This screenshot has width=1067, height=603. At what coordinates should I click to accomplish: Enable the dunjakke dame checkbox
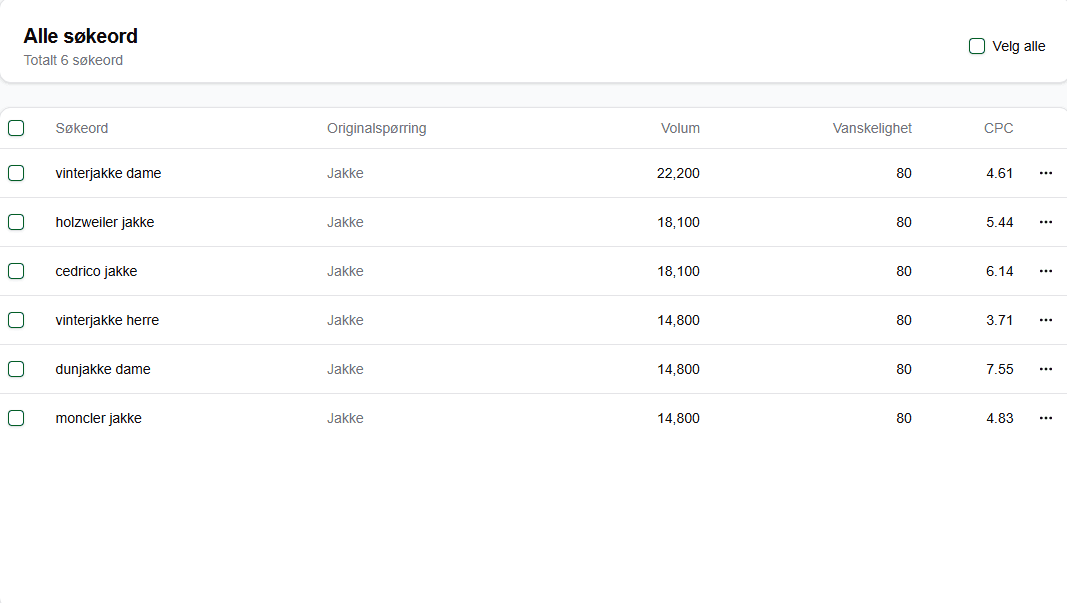click(x=16, y=369)
